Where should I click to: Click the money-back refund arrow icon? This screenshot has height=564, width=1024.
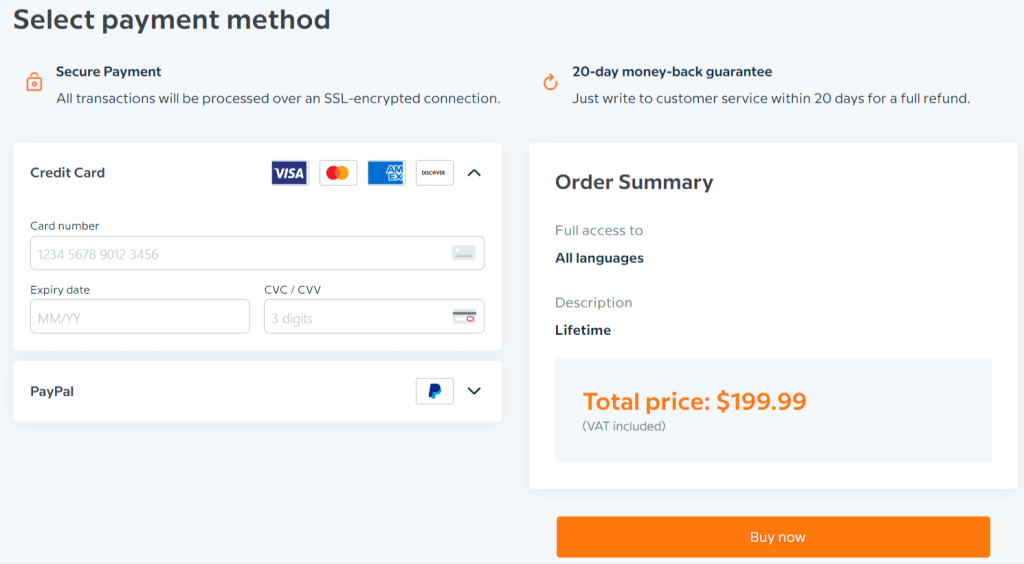pos(551,82)
